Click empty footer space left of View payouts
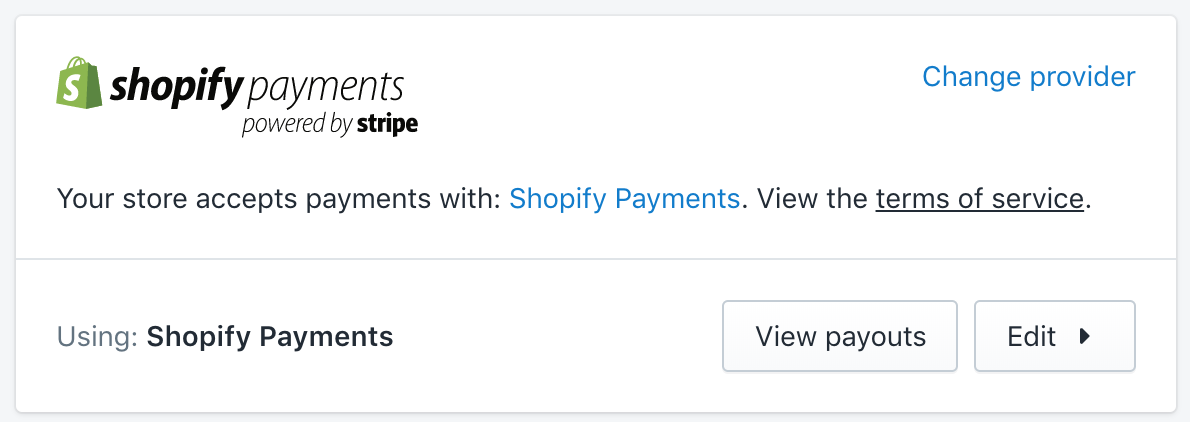1190x422 pixels. (x=560, y=337)
